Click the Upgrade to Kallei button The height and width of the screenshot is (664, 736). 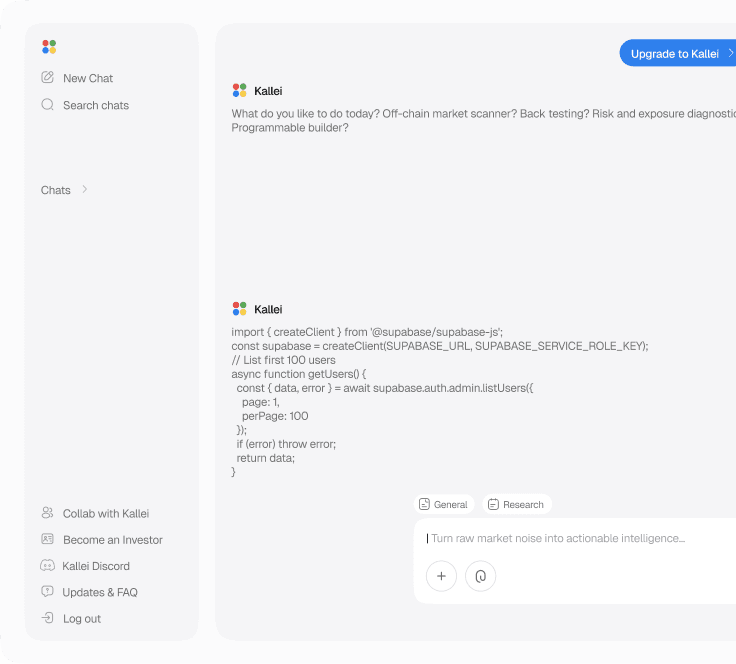(679, 53)
